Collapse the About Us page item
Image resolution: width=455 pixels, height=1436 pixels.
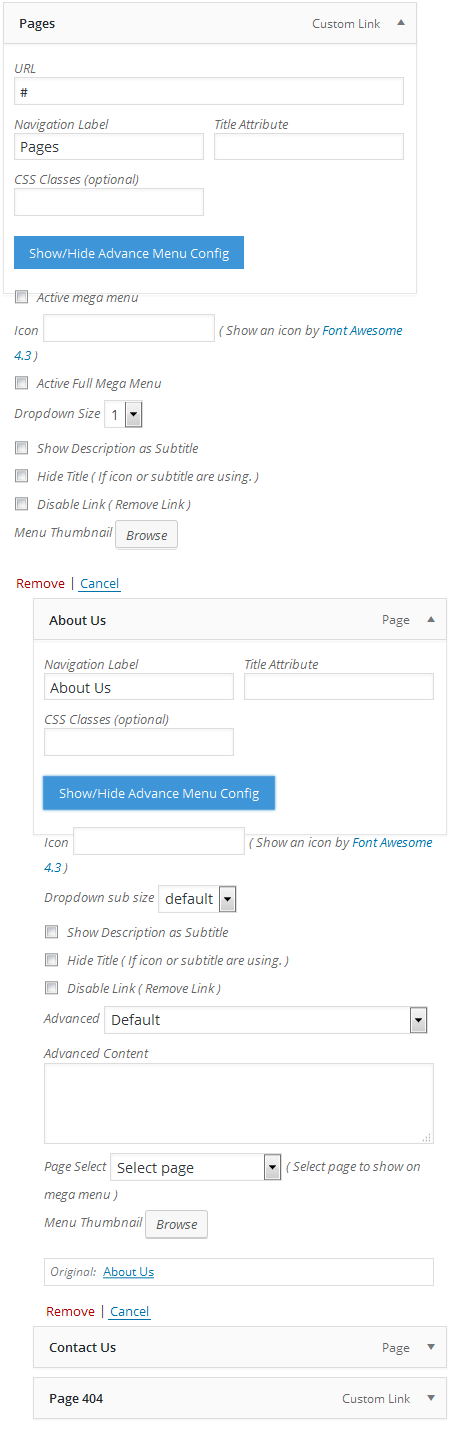point(431,619)
